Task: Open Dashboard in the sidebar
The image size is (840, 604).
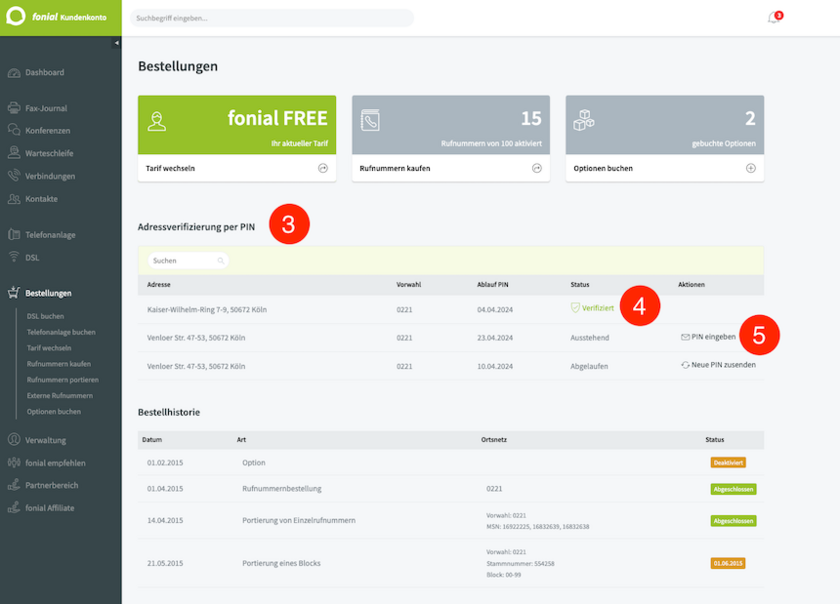Action: [44, 72]
